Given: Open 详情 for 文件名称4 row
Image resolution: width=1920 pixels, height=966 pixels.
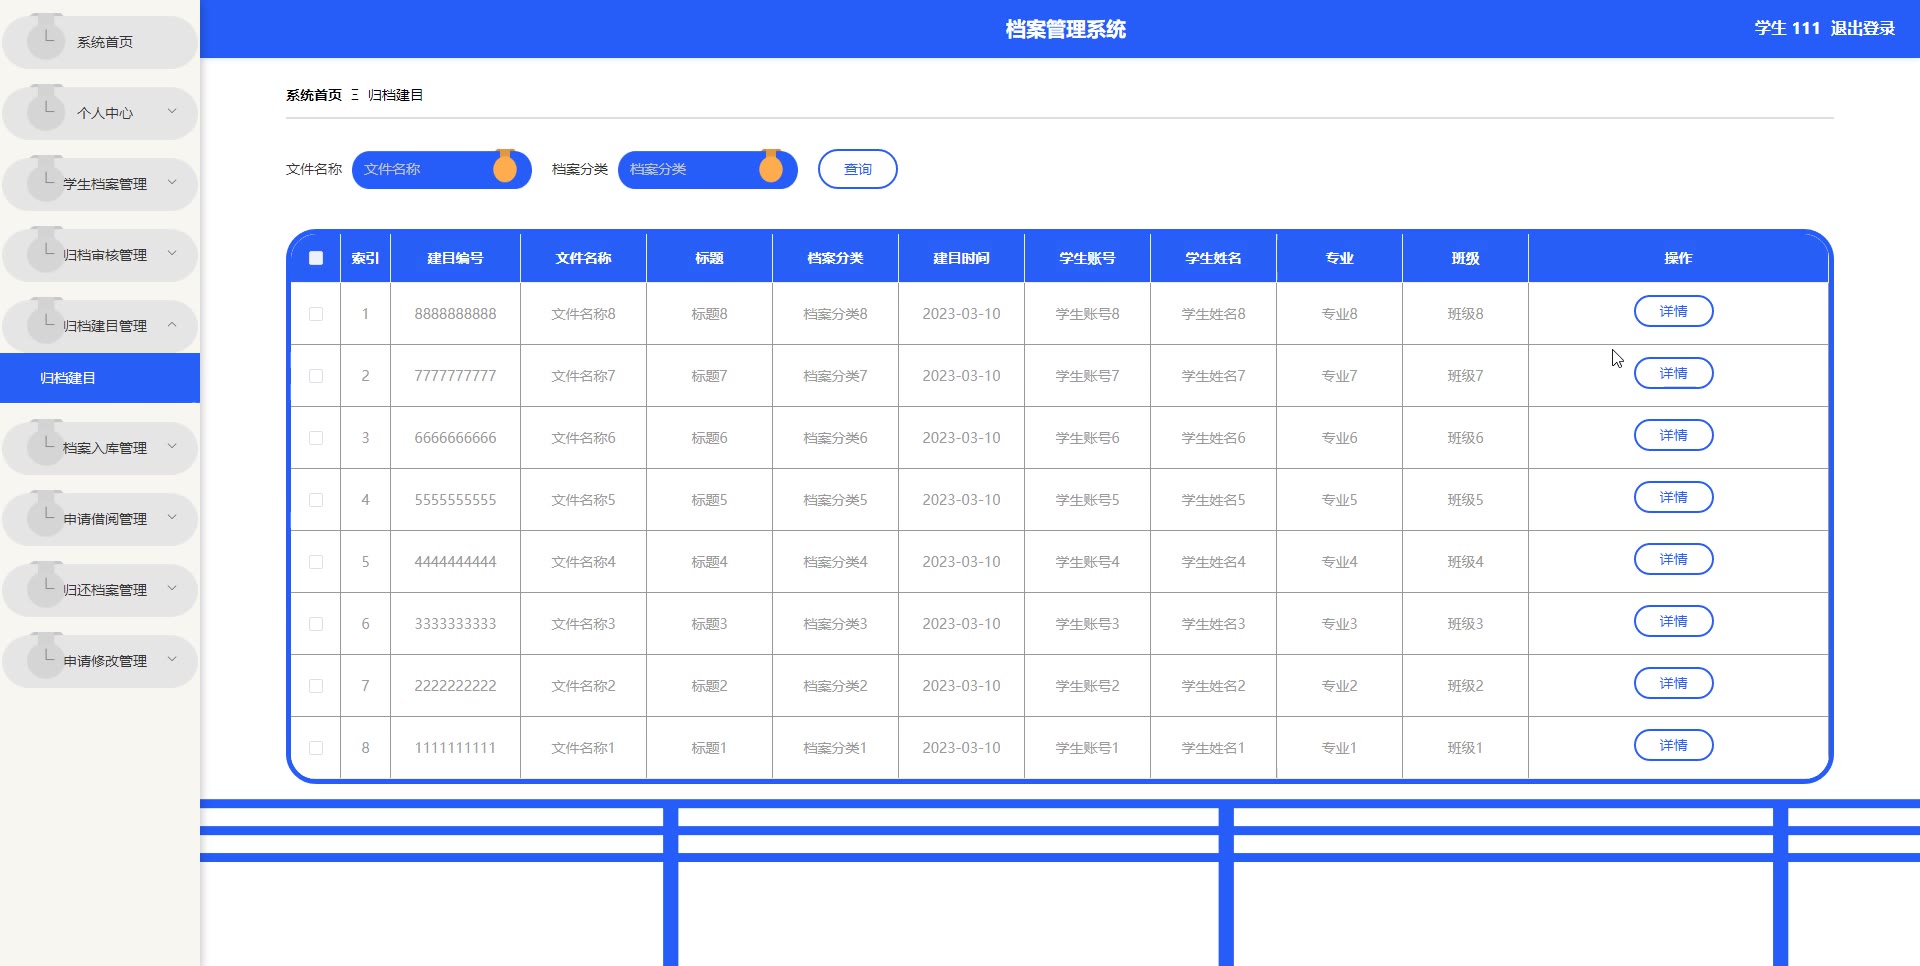Looking at the screenshot, I should (x=1674, y=559).
